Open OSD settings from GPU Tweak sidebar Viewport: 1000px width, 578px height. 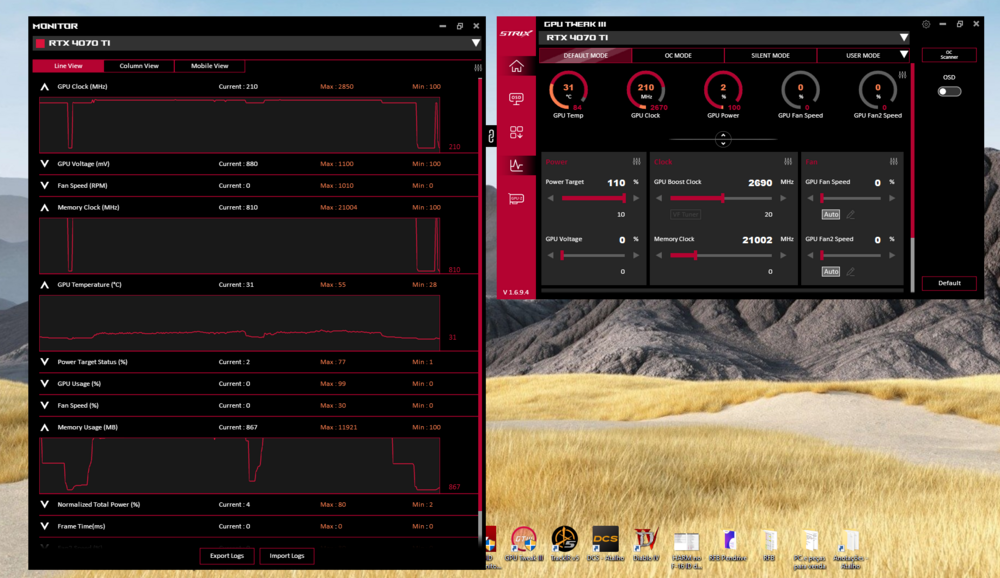point(516,99)
